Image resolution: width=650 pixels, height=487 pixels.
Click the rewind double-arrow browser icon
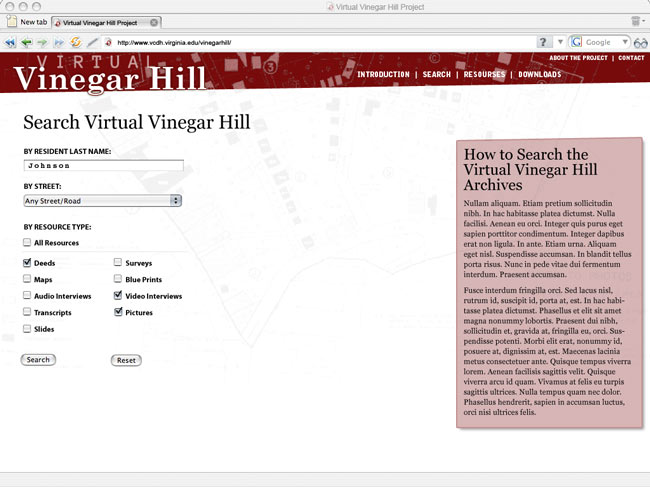pyautogui.click(x=10, y=42)
